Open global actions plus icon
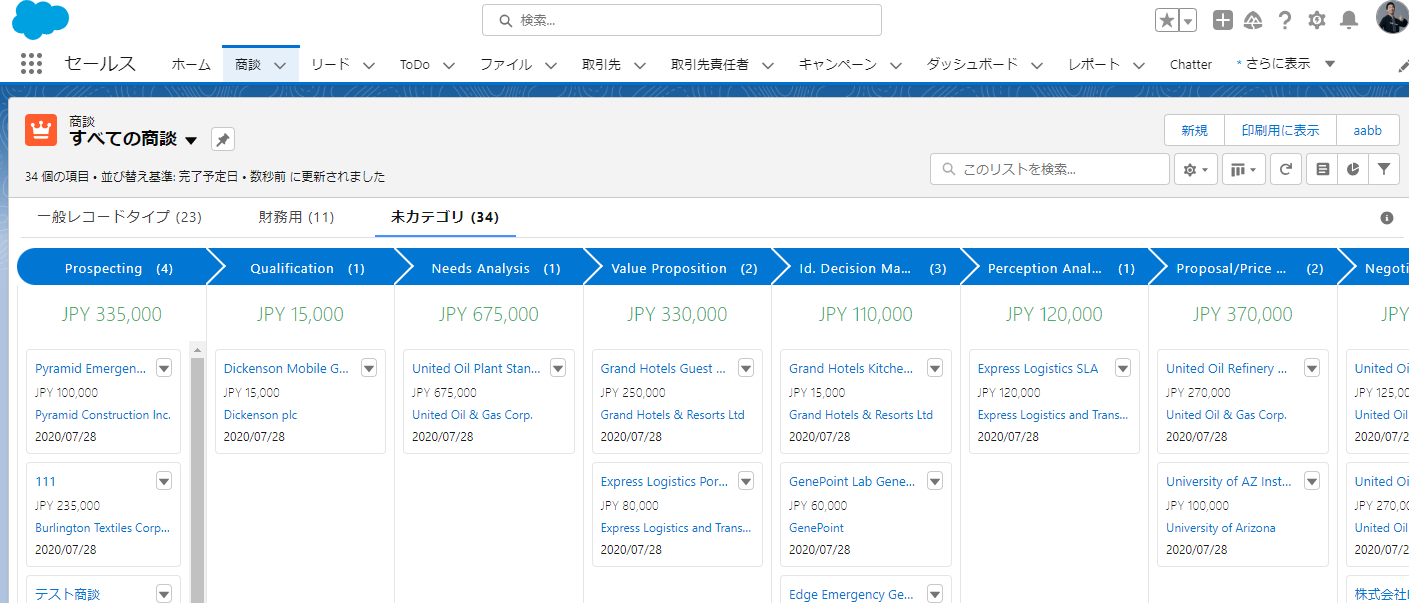Image resolution: width=1409 pixels, height=603 pixels. (1223, 20)
